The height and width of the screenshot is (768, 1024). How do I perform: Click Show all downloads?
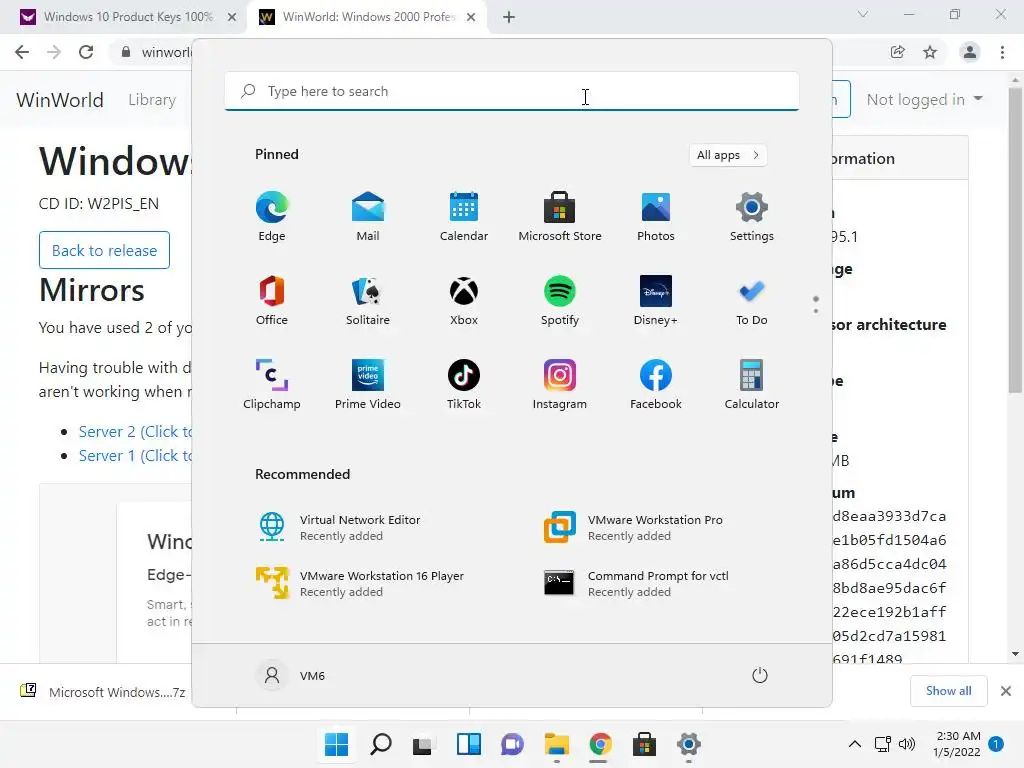(x=949, y=691)
